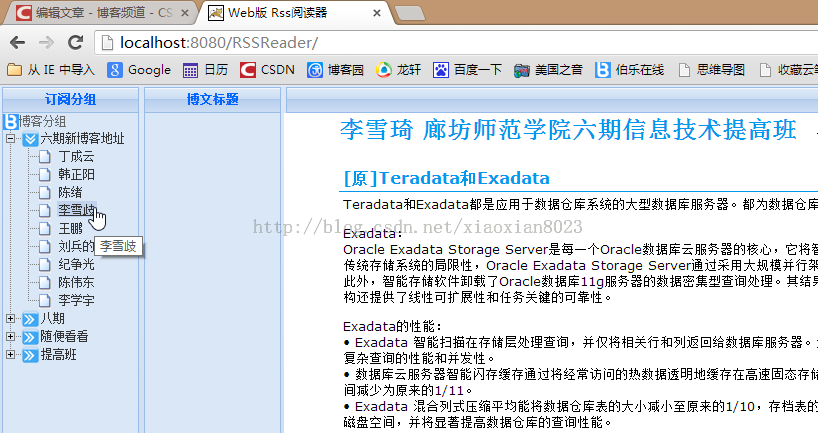The image size is (818, 433).
Task: Click the 随便看看 group arrow icon
Action: tap(30, 337)
